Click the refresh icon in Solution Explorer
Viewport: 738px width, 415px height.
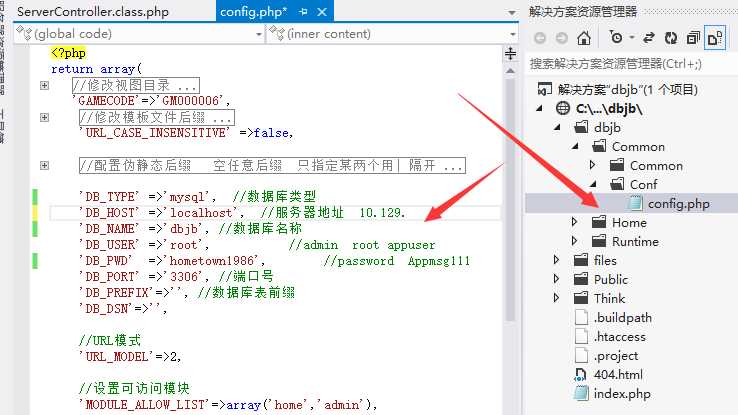671,38
